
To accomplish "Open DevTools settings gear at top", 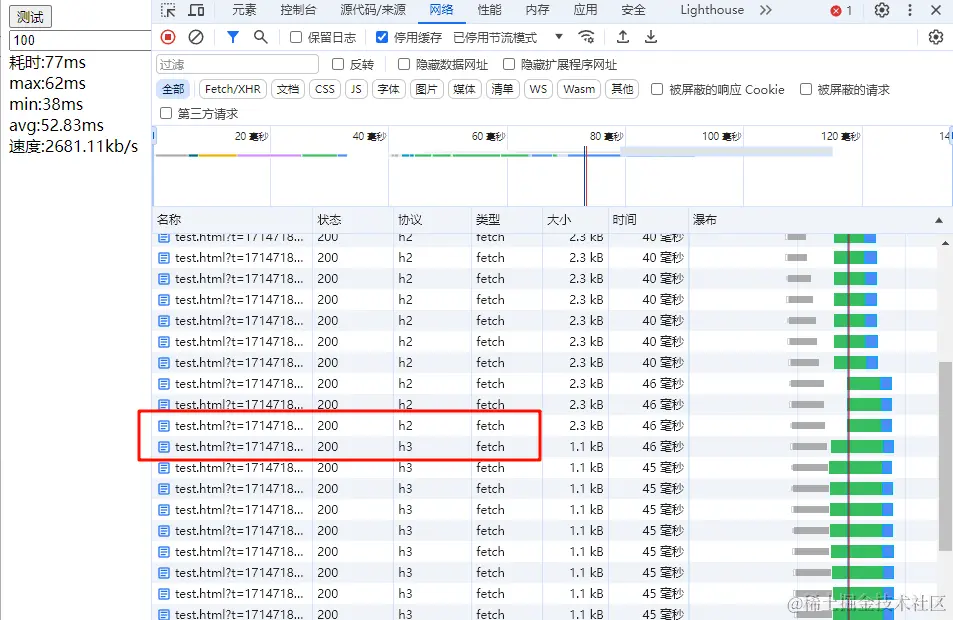I will point(881,10).
